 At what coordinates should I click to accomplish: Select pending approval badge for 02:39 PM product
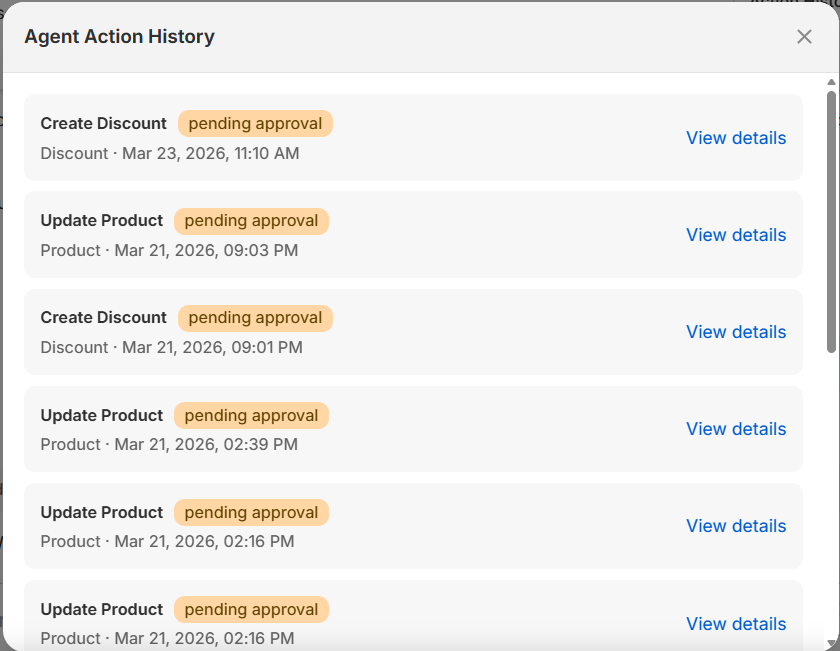pos(251,416)
